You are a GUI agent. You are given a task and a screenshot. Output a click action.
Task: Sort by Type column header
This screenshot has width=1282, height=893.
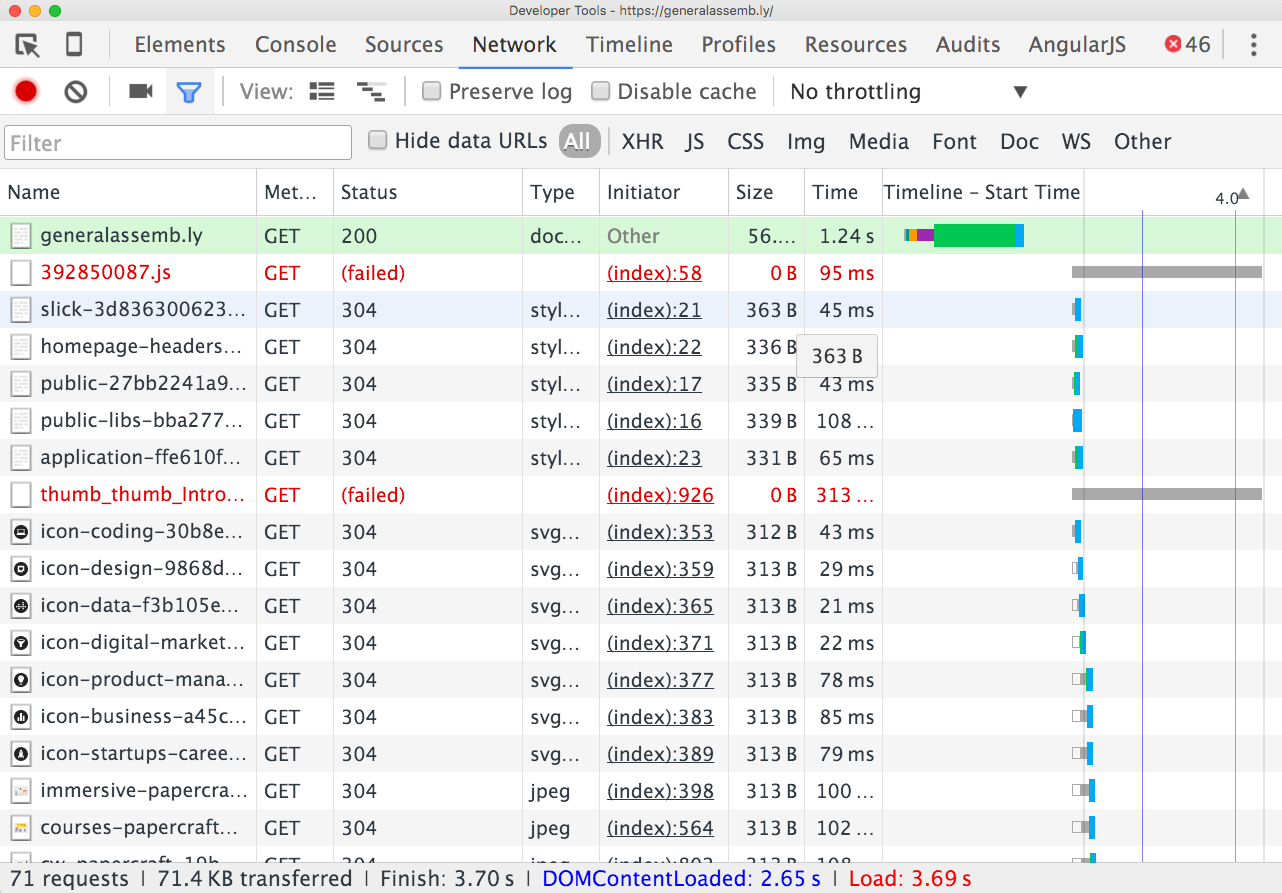click(x=560, y=192)
